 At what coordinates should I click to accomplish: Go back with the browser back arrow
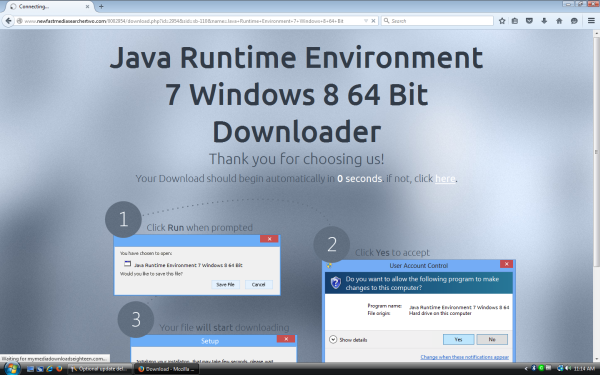8,21
